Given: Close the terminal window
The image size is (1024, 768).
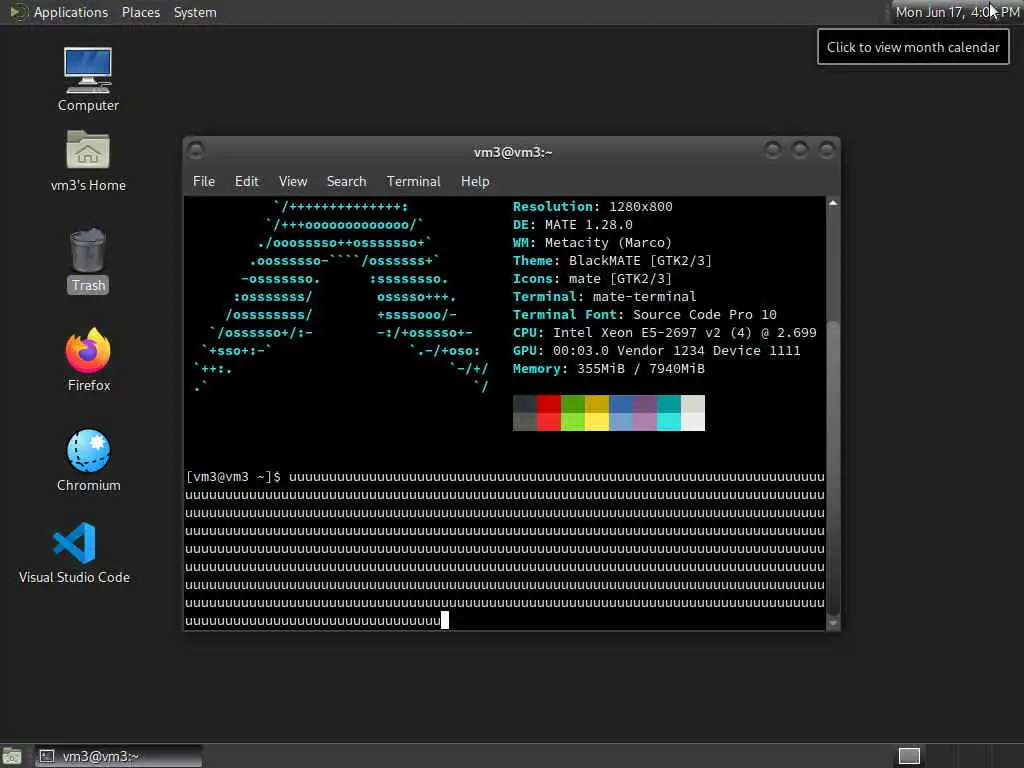Looking at the screenshot, I should 826,151.
